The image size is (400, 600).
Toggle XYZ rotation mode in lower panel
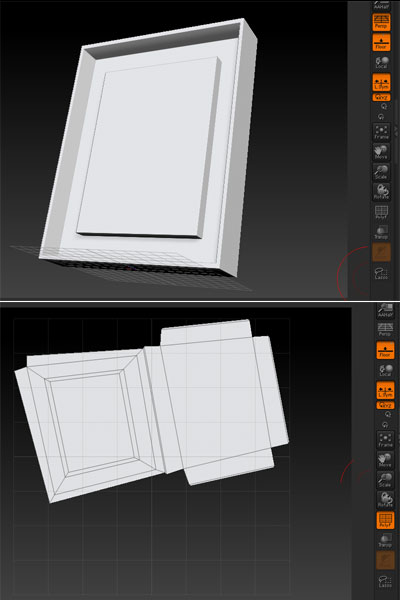click(x=385, y=405)
